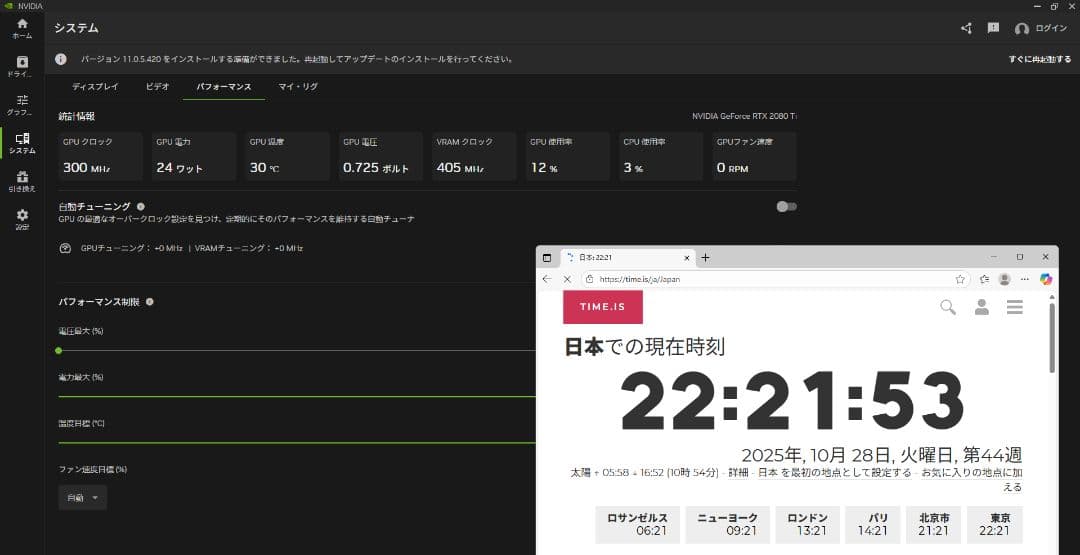Click the VRAM クロック 405 MHz card
The width and height of the screenshot is (1080, 555).
coord(474,156)
